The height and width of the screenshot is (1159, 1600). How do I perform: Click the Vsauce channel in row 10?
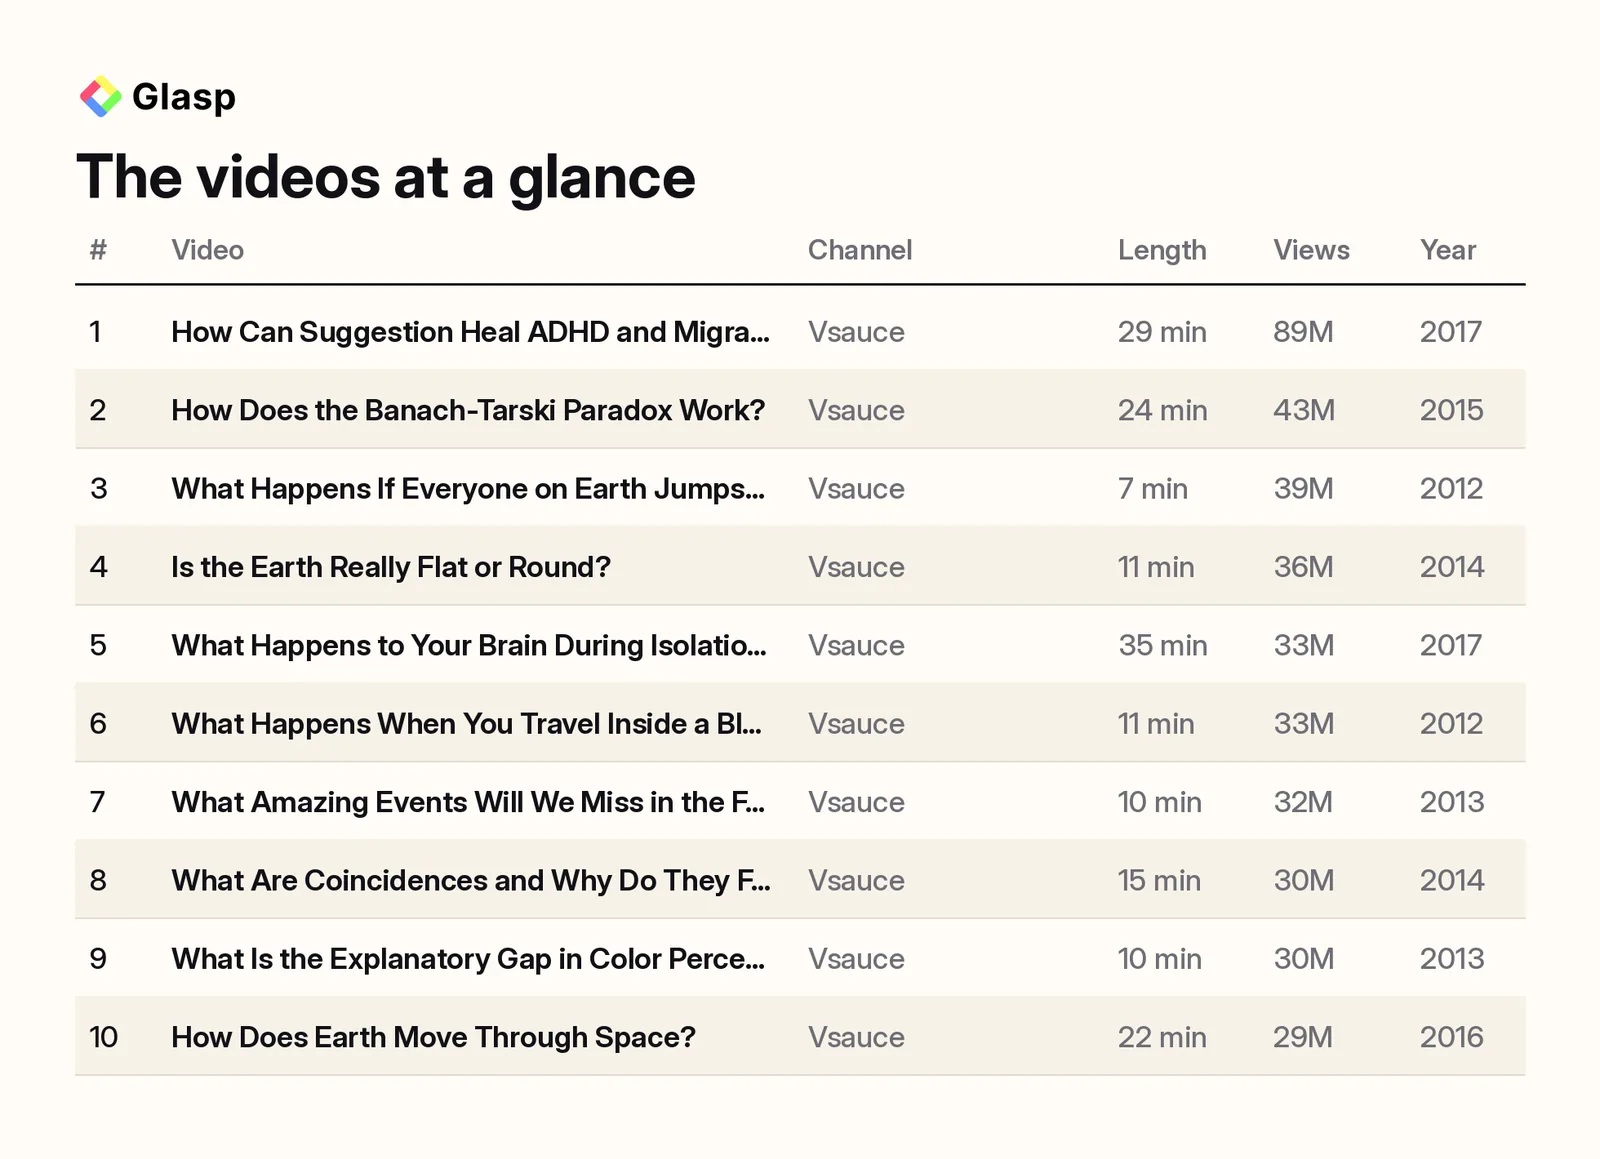coord(856,1037)
